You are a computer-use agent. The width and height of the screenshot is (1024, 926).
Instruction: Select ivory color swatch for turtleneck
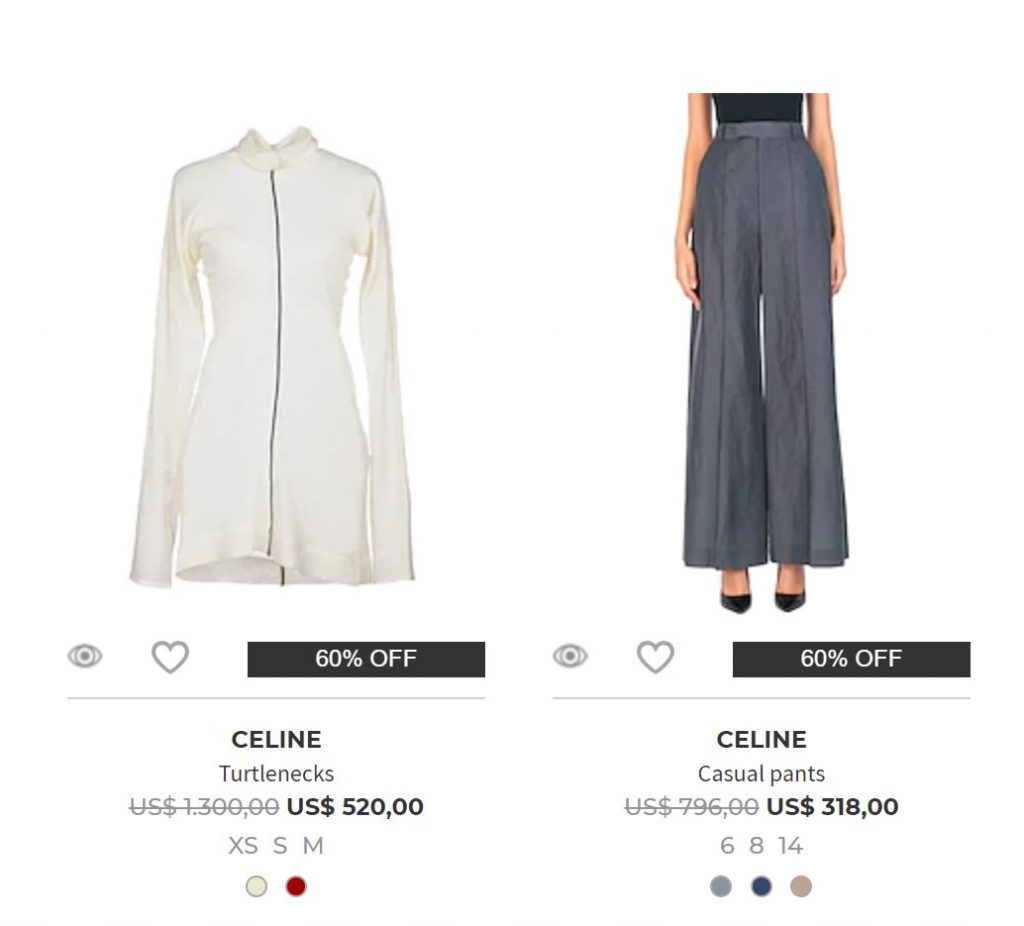click(257, 886)
